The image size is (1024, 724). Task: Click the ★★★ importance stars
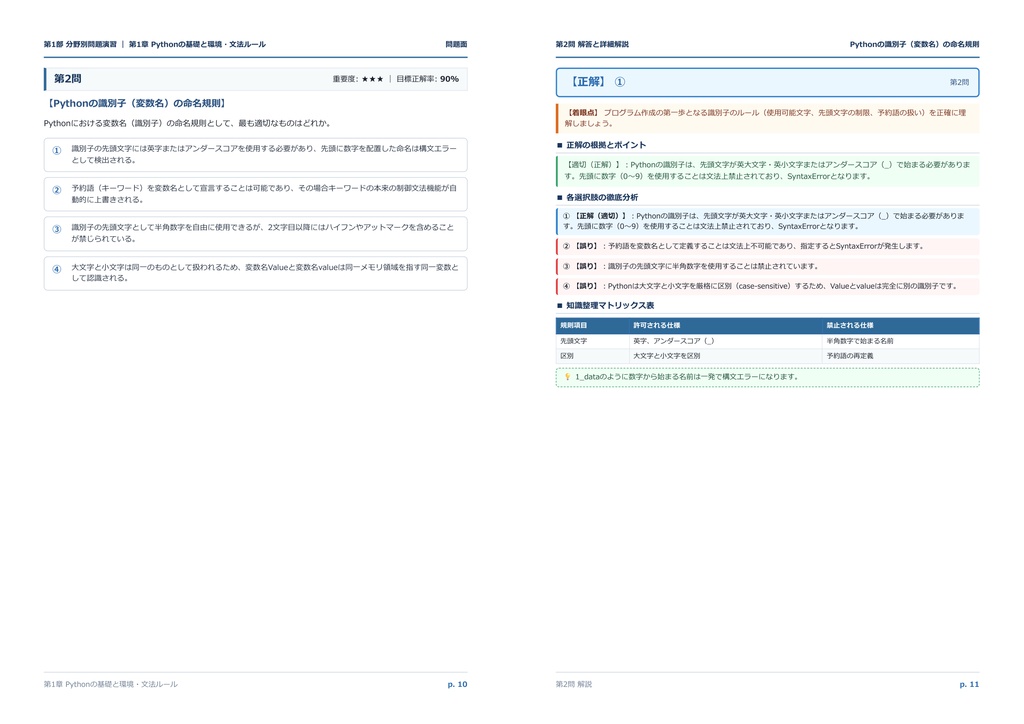pyautogui.click(x=372, y=79)
